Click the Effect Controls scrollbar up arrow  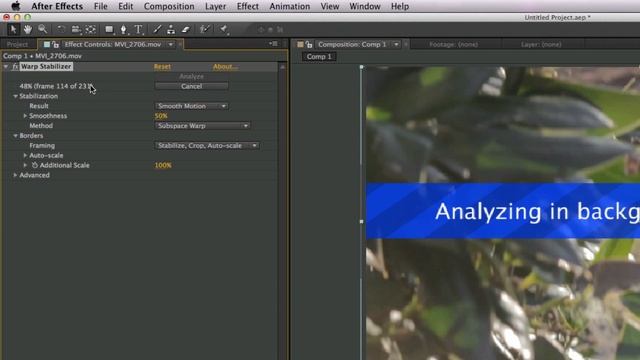tap(282, 67)
